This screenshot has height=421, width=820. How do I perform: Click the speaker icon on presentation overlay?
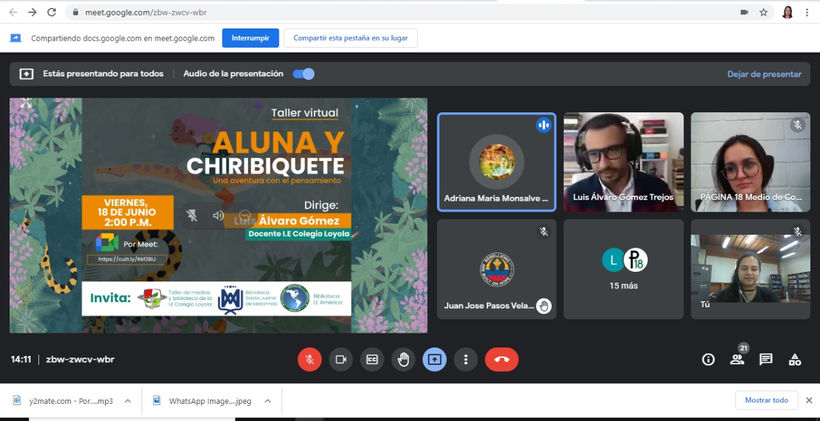[x=218, y=215]
